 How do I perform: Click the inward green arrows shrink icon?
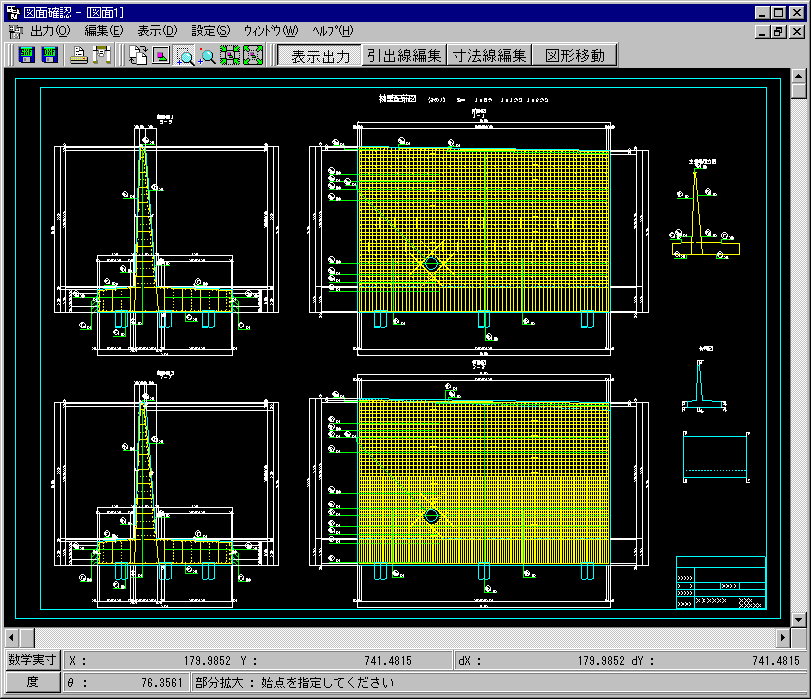click(230, 55)
